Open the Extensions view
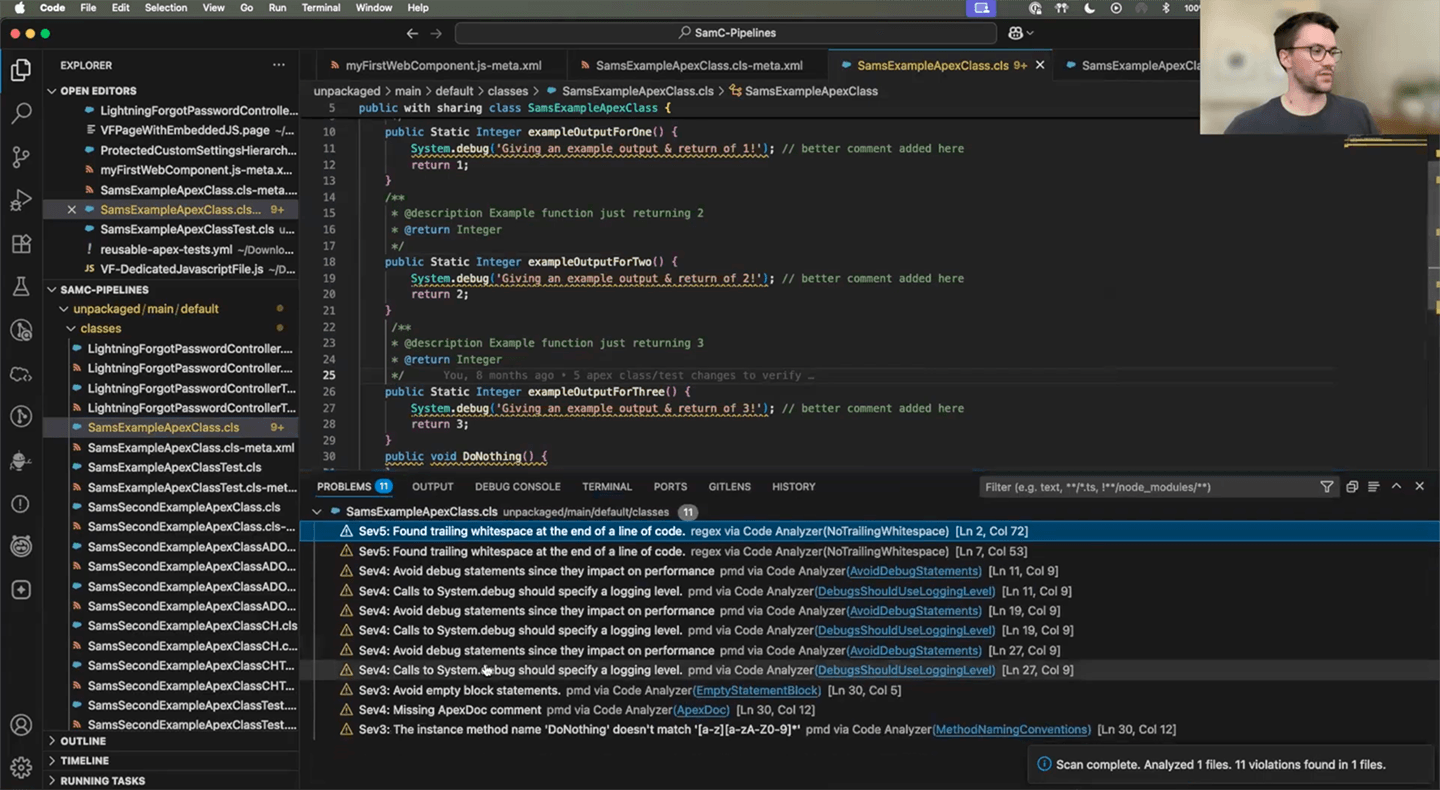1440x790 pixels. point(22,243)
